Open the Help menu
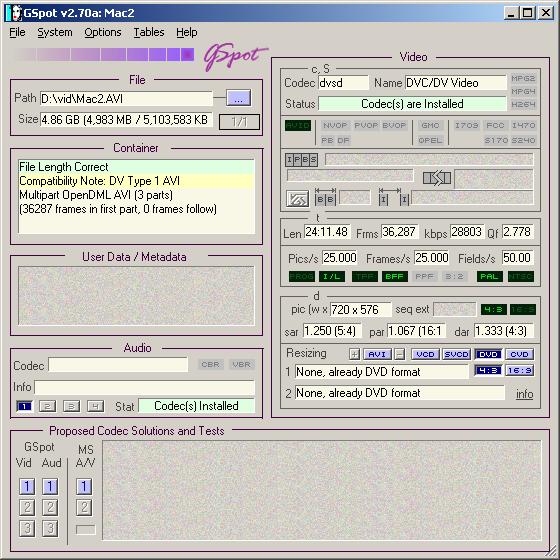Viewport: 560px width, 560px height. click(186, 32)
